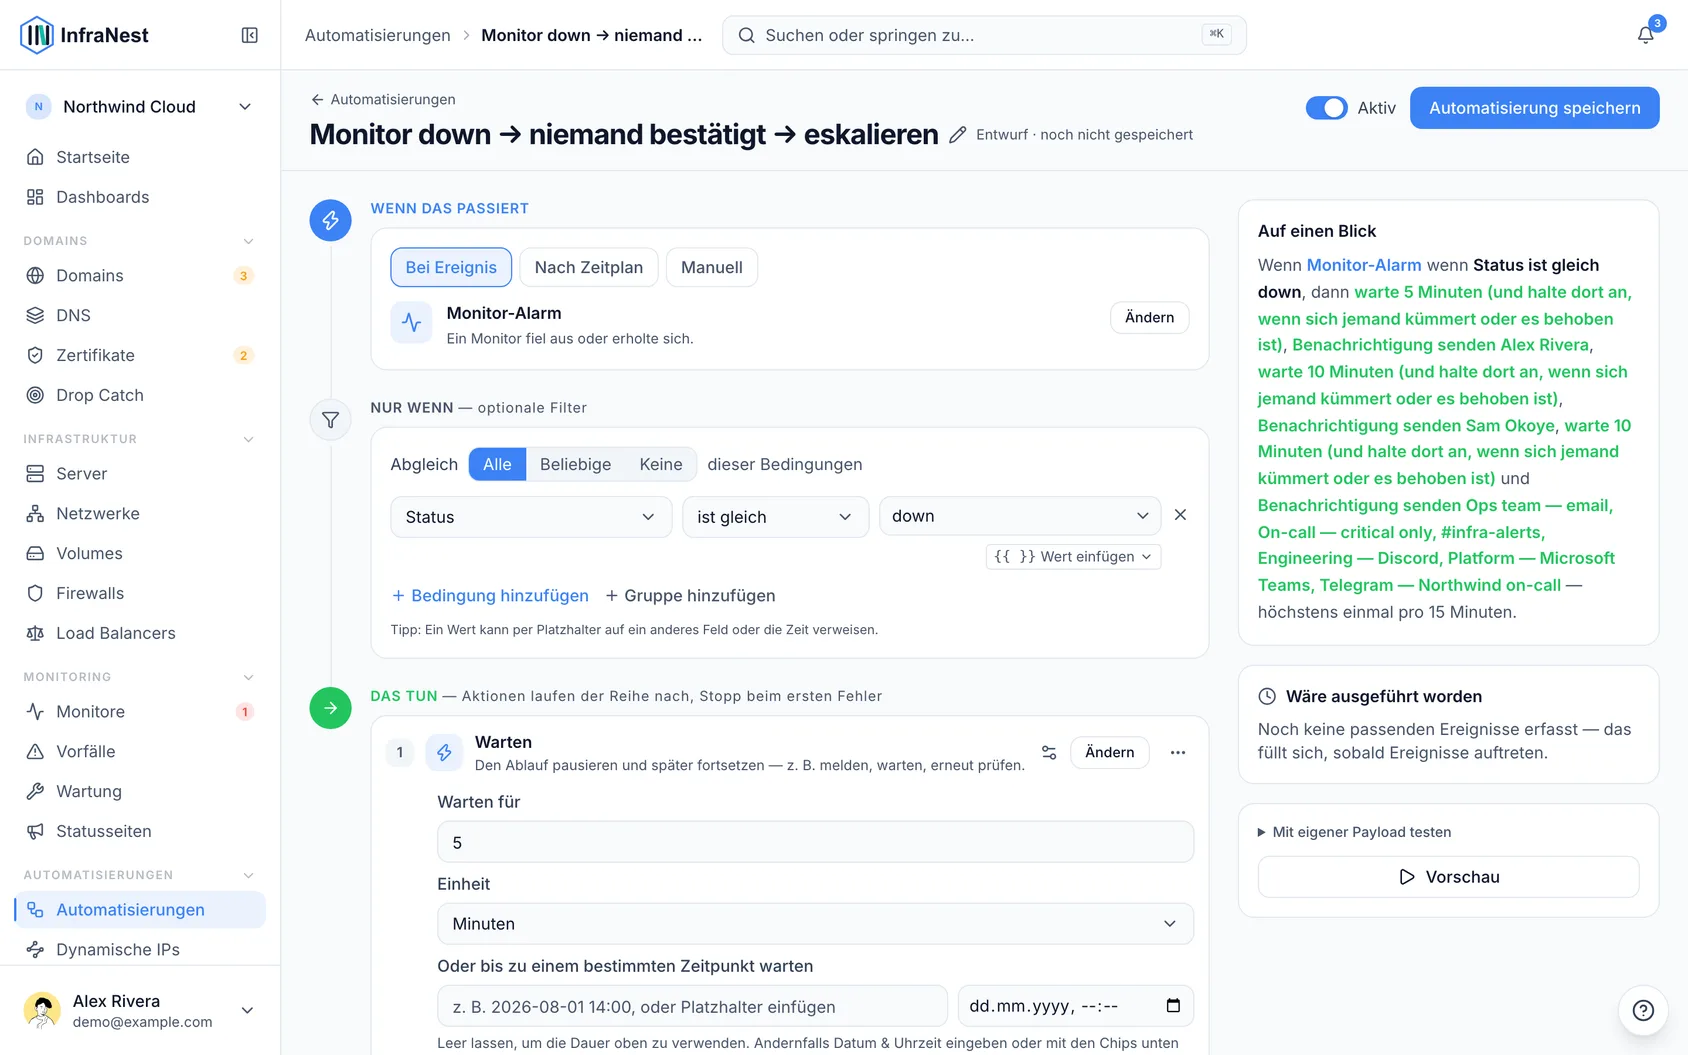Open the help question mark button
Screen dimensions: 1688x1055
(x=1643, y=1010)
